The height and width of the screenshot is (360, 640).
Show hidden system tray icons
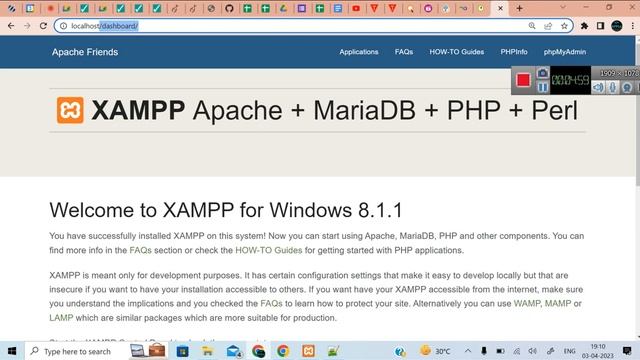coord(468,351)
